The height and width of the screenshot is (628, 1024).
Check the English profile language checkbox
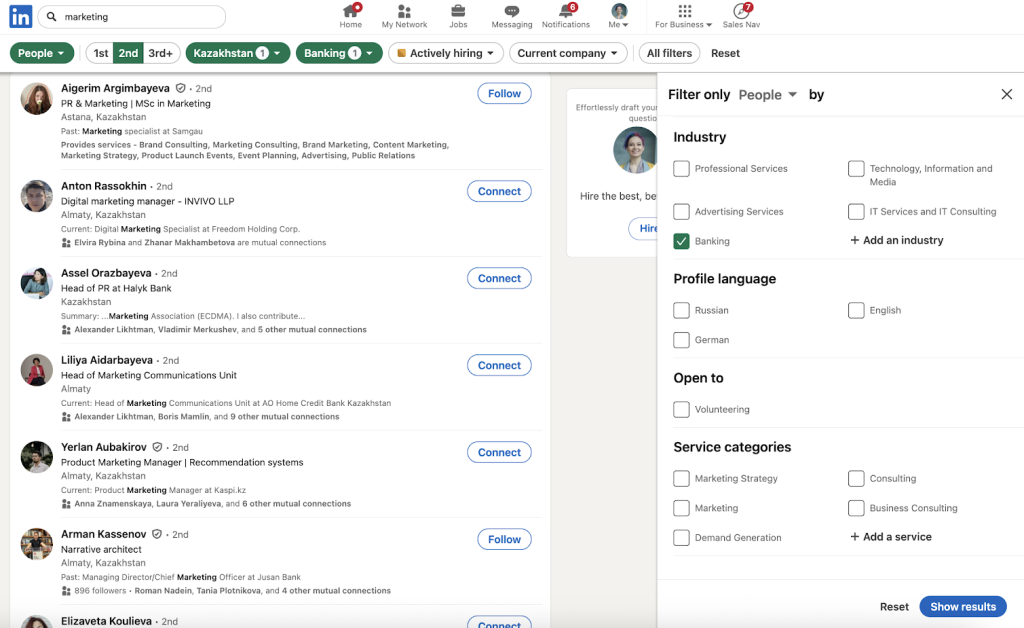pos(856,310)
